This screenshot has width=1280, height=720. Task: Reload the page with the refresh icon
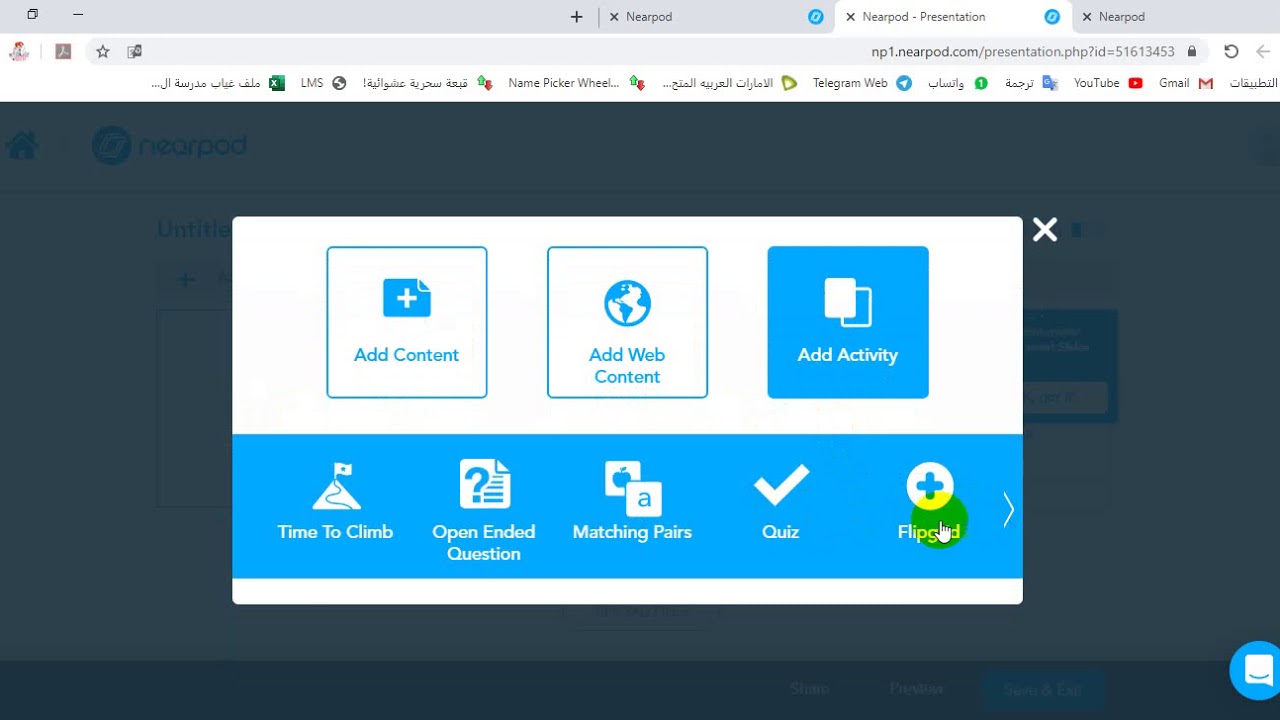tap(1231, 51)
